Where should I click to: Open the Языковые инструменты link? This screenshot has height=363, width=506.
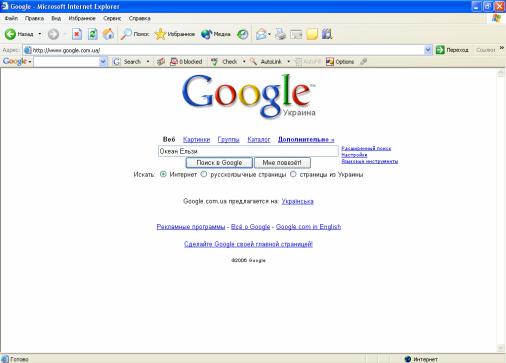point(370,161)
